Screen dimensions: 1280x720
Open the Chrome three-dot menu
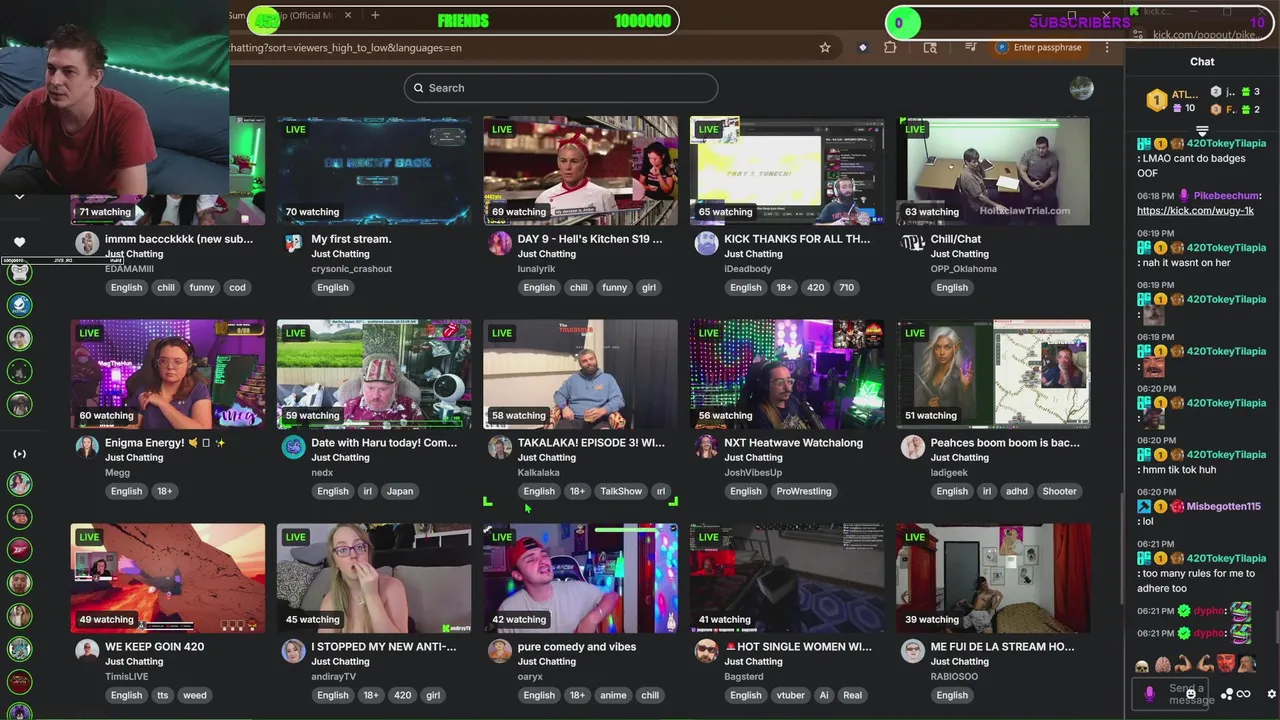(1107, 47)
